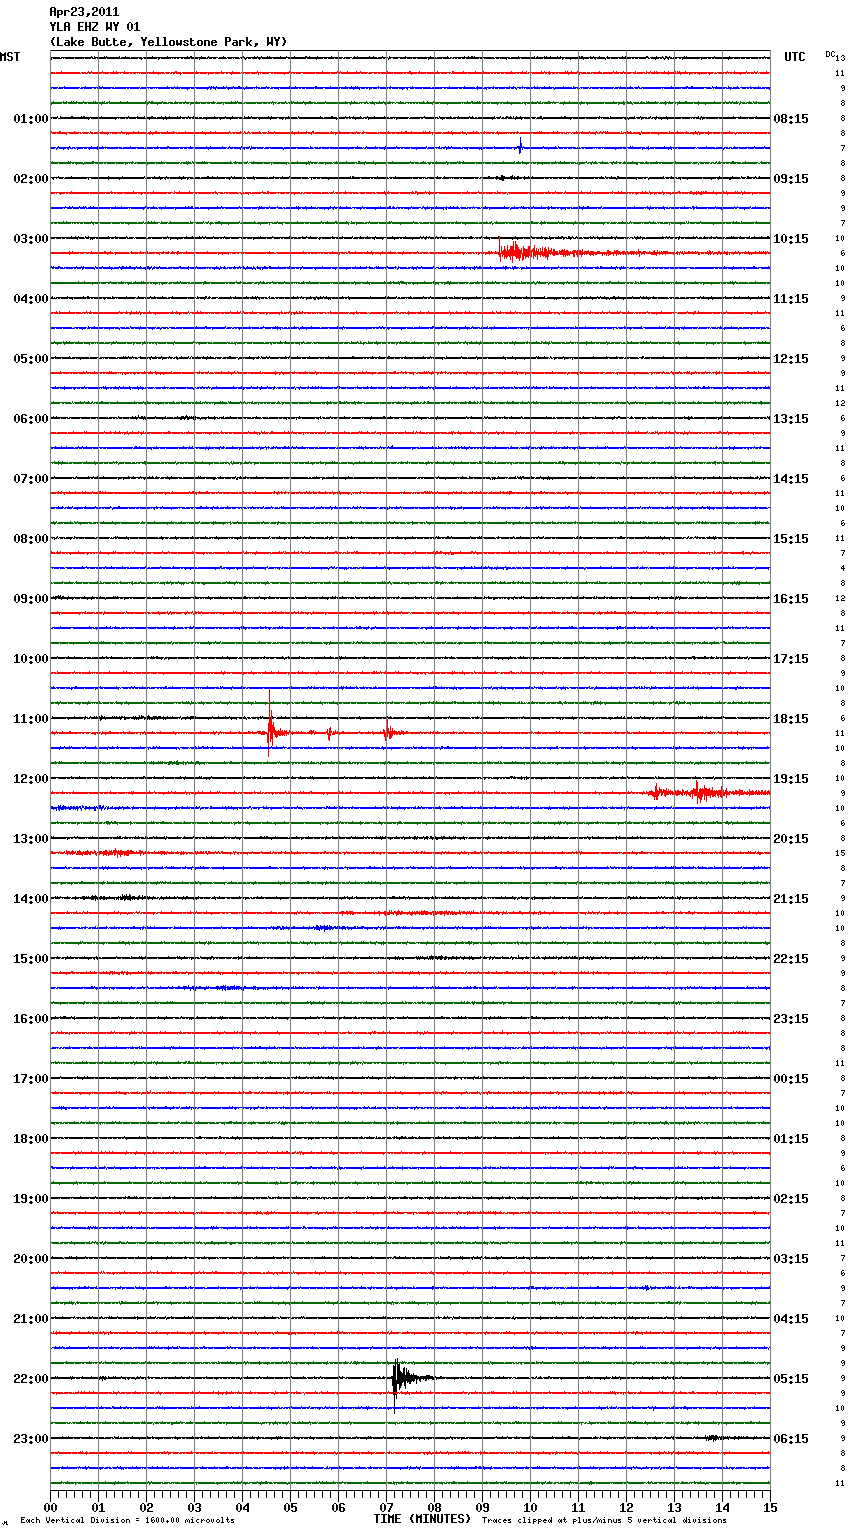Click the 10:15 UTC time label

(791, 239)
